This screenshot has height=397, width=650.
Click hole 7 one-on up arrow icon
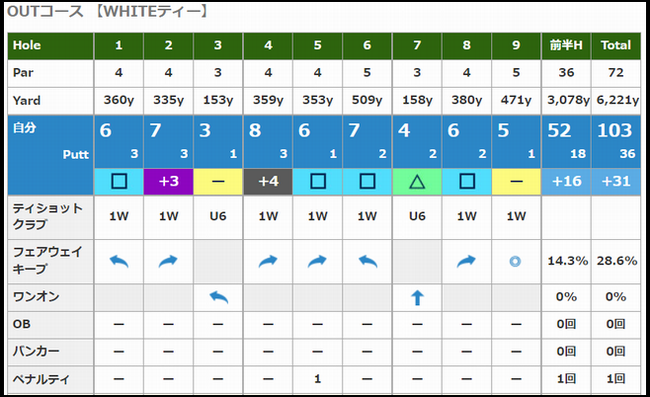tap(417, 298)
